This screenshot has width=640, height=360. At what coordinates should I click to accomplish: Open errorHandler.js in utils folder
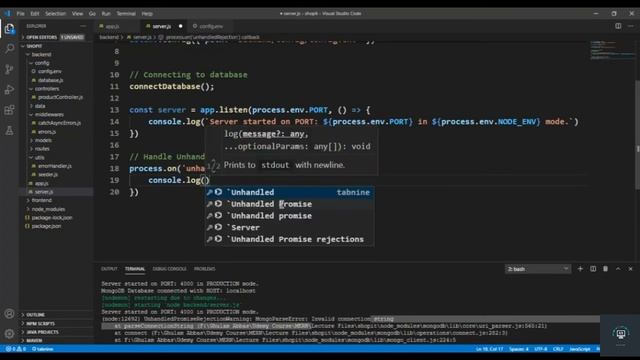tap(56, 166)
